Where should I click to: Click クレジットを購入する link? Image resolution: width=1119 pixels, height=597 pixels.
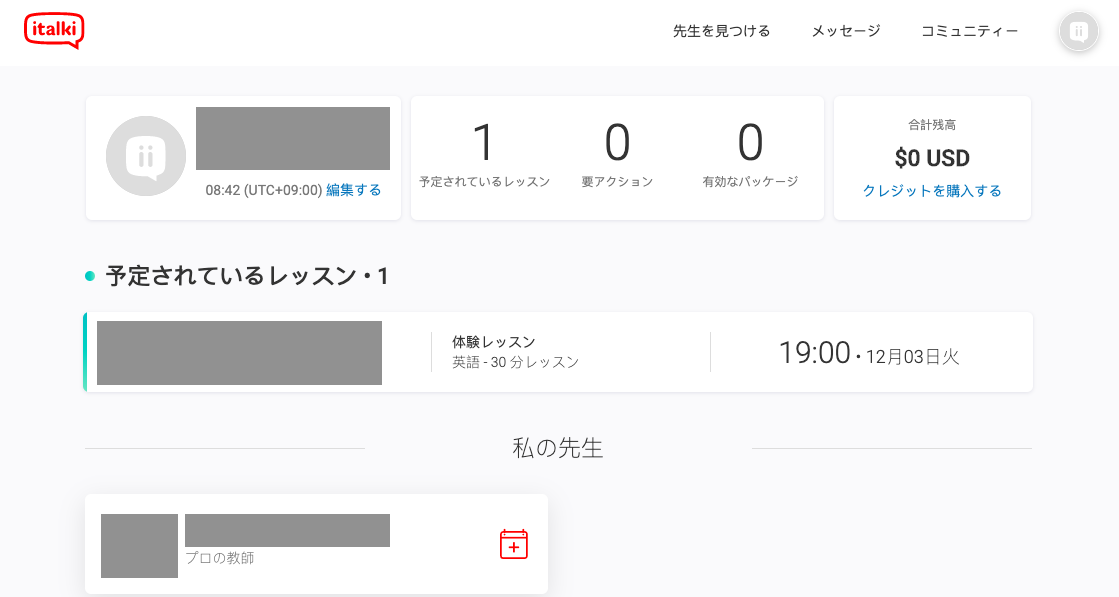pyautogui.click(x=932, y=191)
